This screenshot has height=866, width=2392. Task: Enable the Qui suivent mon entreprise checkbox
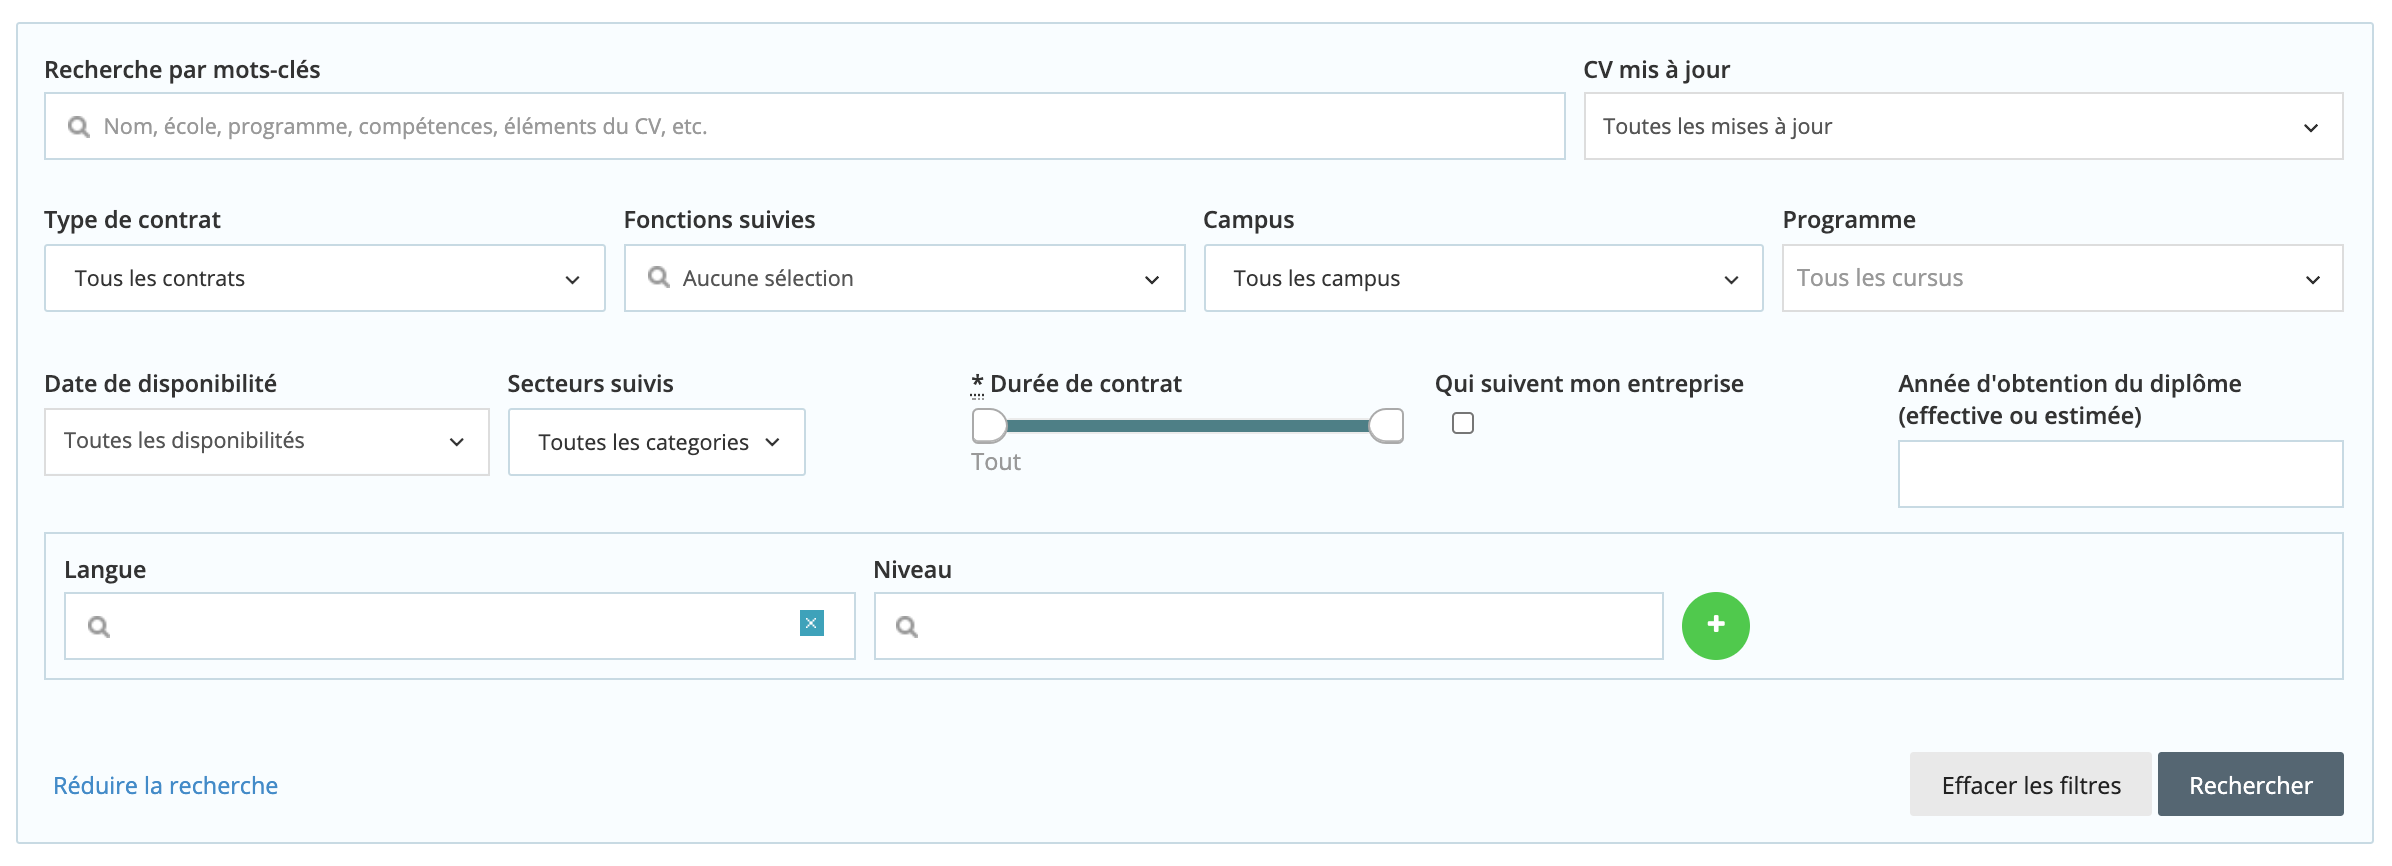[x=1462, y=424]
